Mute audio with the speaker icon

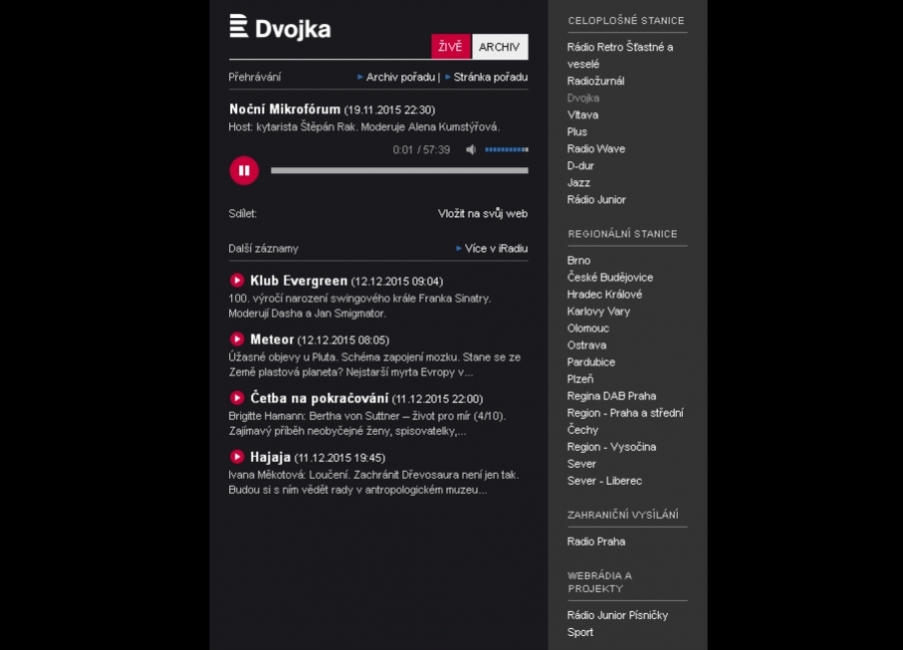[471, 150]
